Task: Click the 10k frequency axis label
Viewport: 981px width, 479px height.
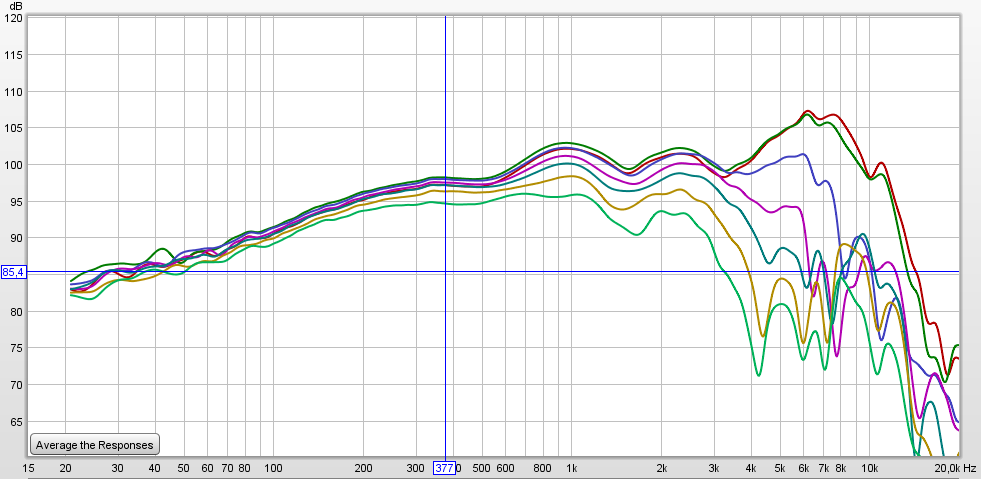Action: (x=870, y=468)
